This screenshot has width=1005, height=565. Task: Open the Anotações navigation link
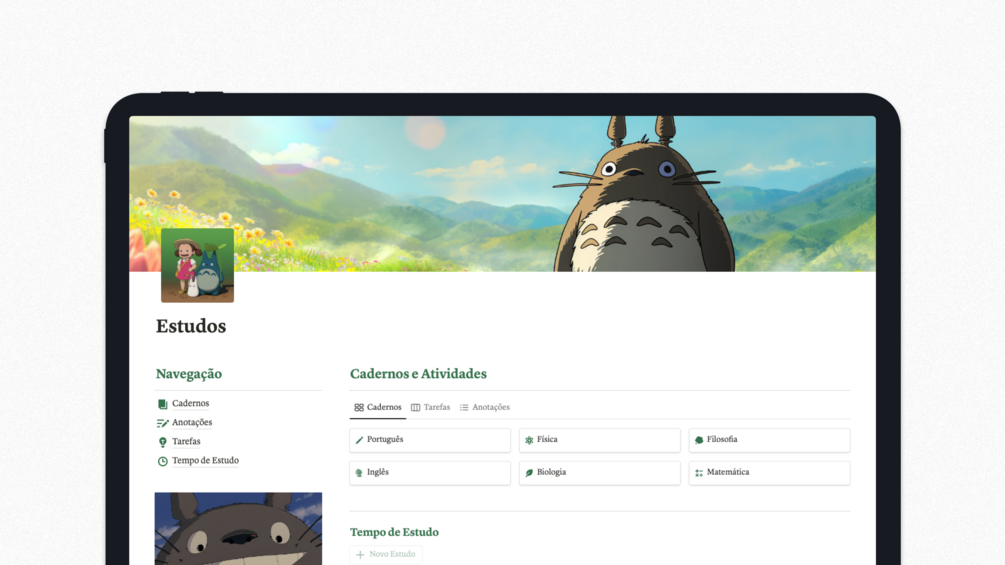click(x=192, y=423)
